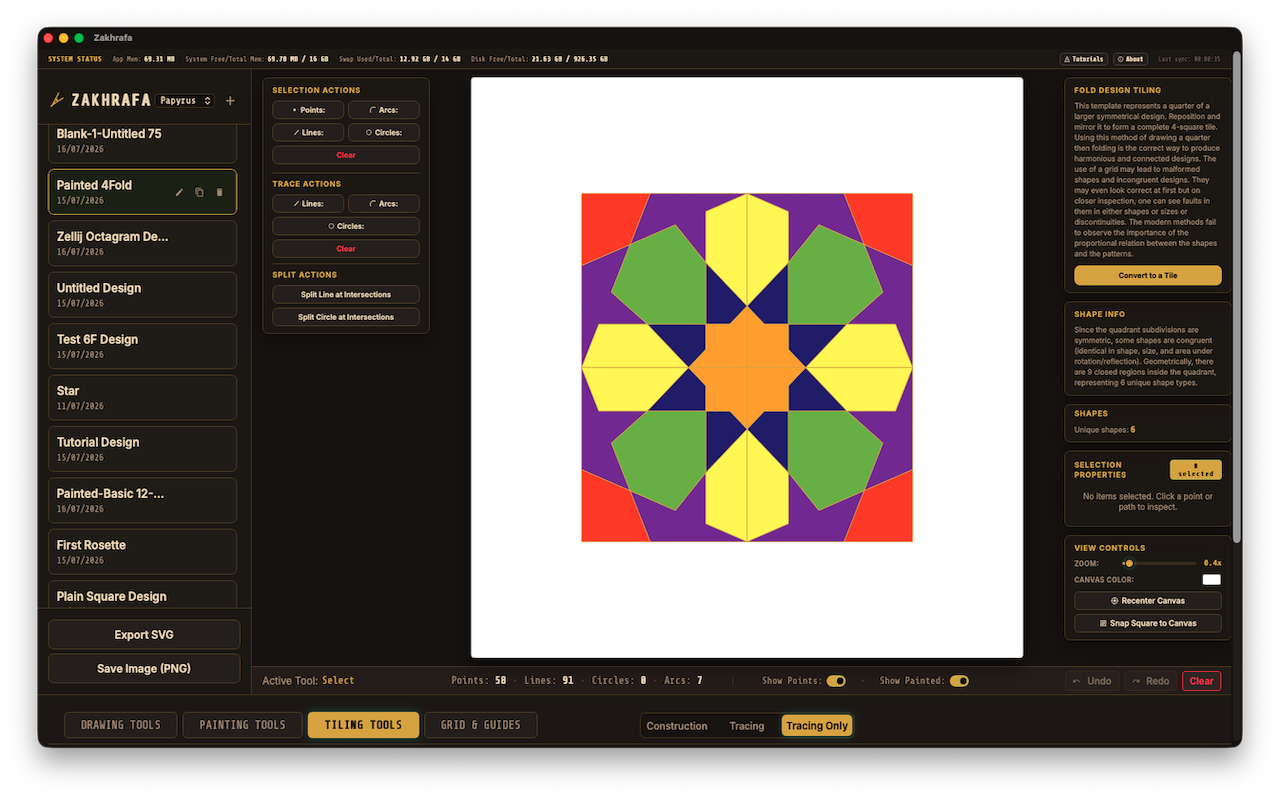Screen dimensions: 1280x800
Task: Add a new design with the plus icon
Action: 230,101
